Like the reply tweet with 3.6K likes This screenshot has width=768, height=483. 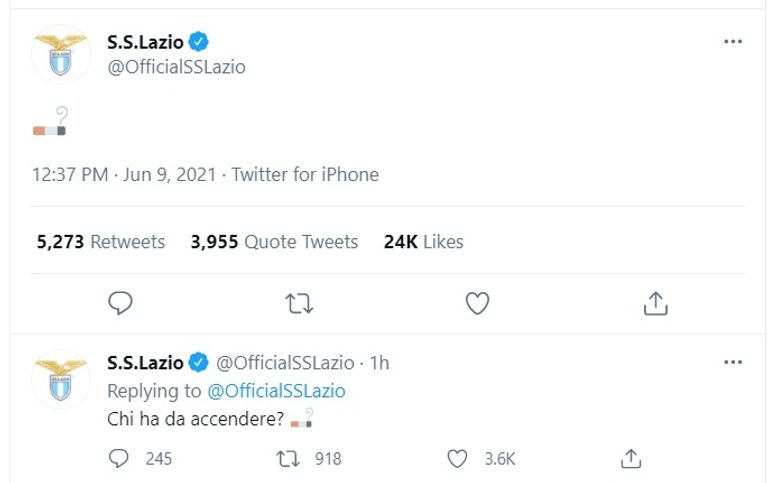pos(457,458)
